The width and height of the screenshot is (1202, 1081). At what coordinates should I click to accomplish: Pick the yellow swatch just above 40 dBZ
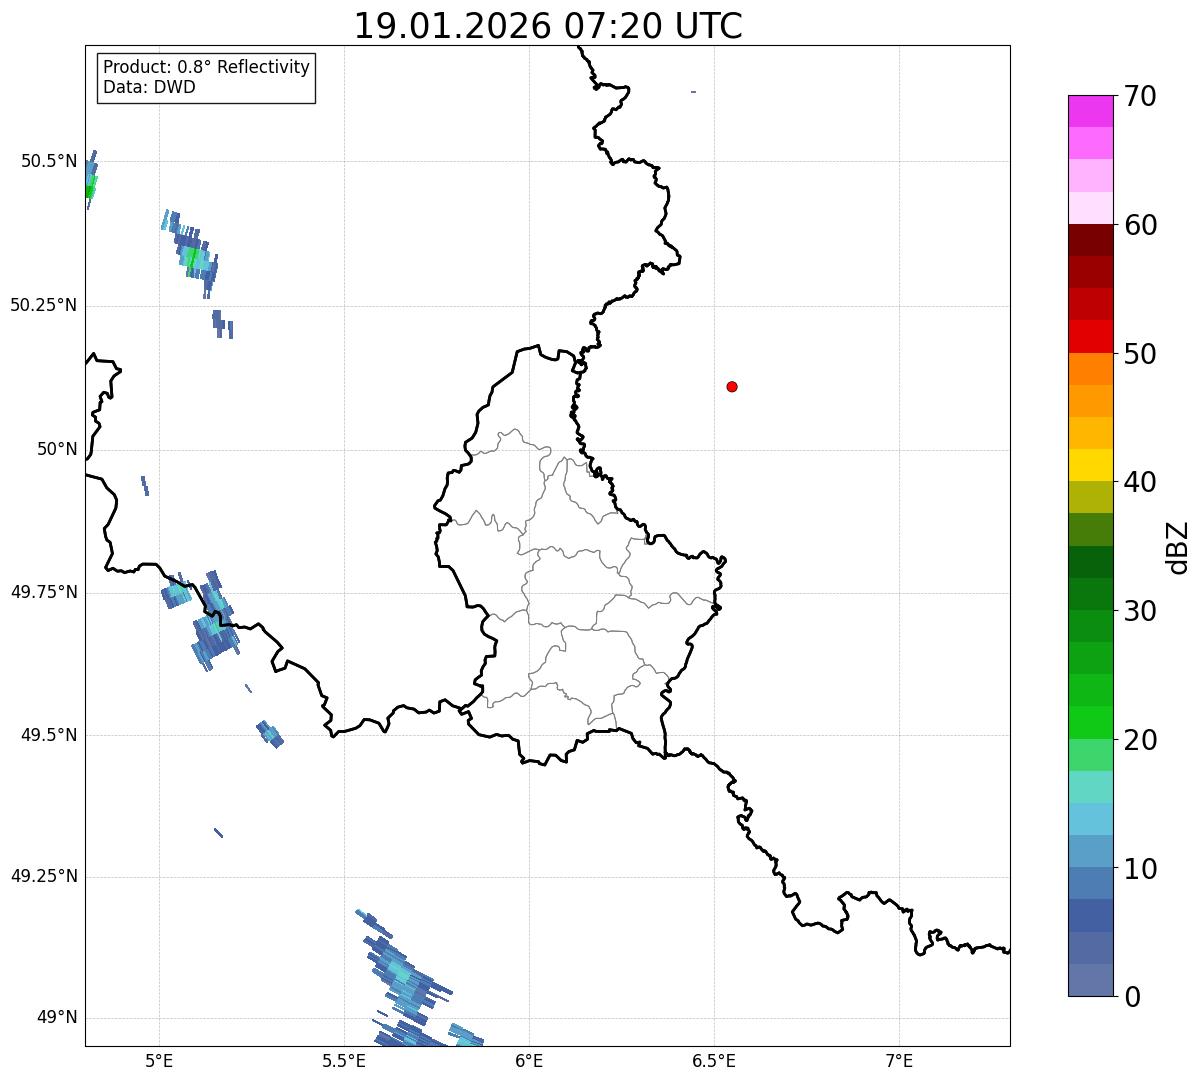(x=1090, y=465)
